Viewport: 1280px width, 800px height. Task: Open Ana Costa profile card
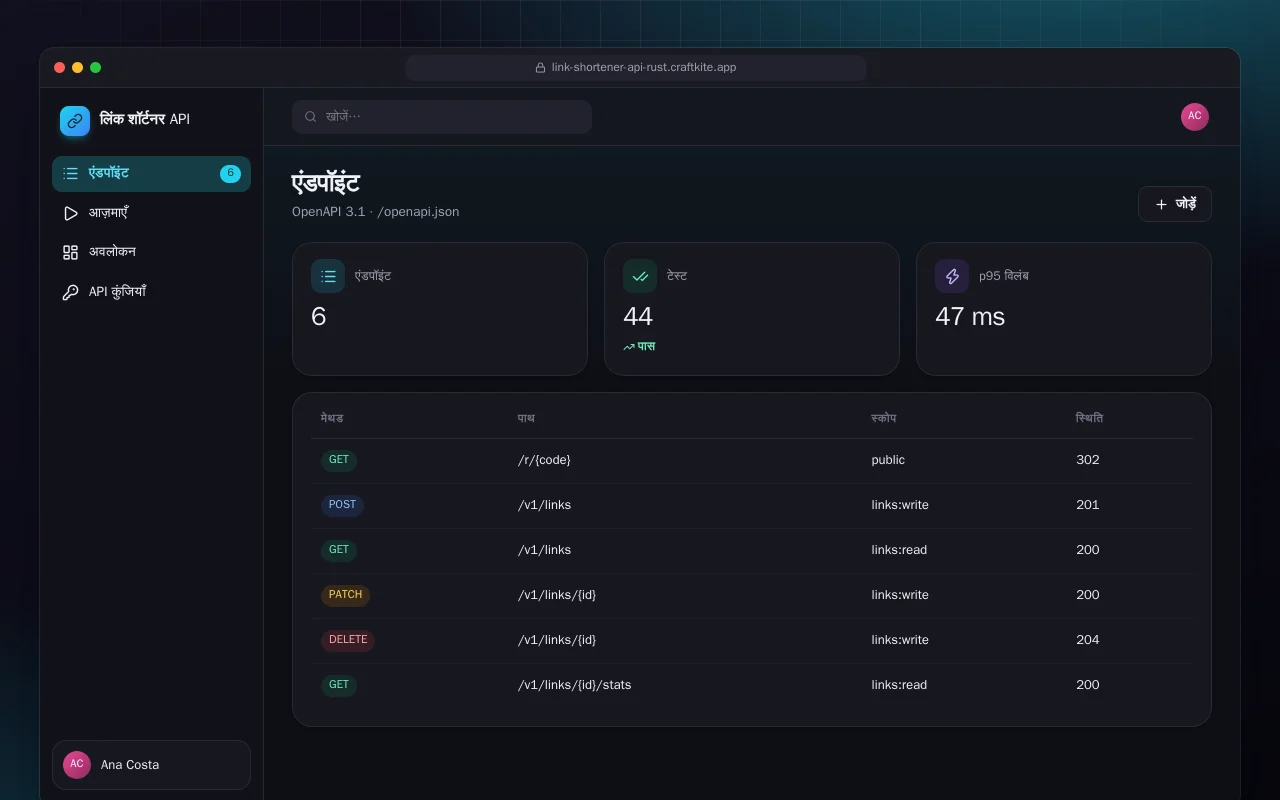[x=151, y=765]
